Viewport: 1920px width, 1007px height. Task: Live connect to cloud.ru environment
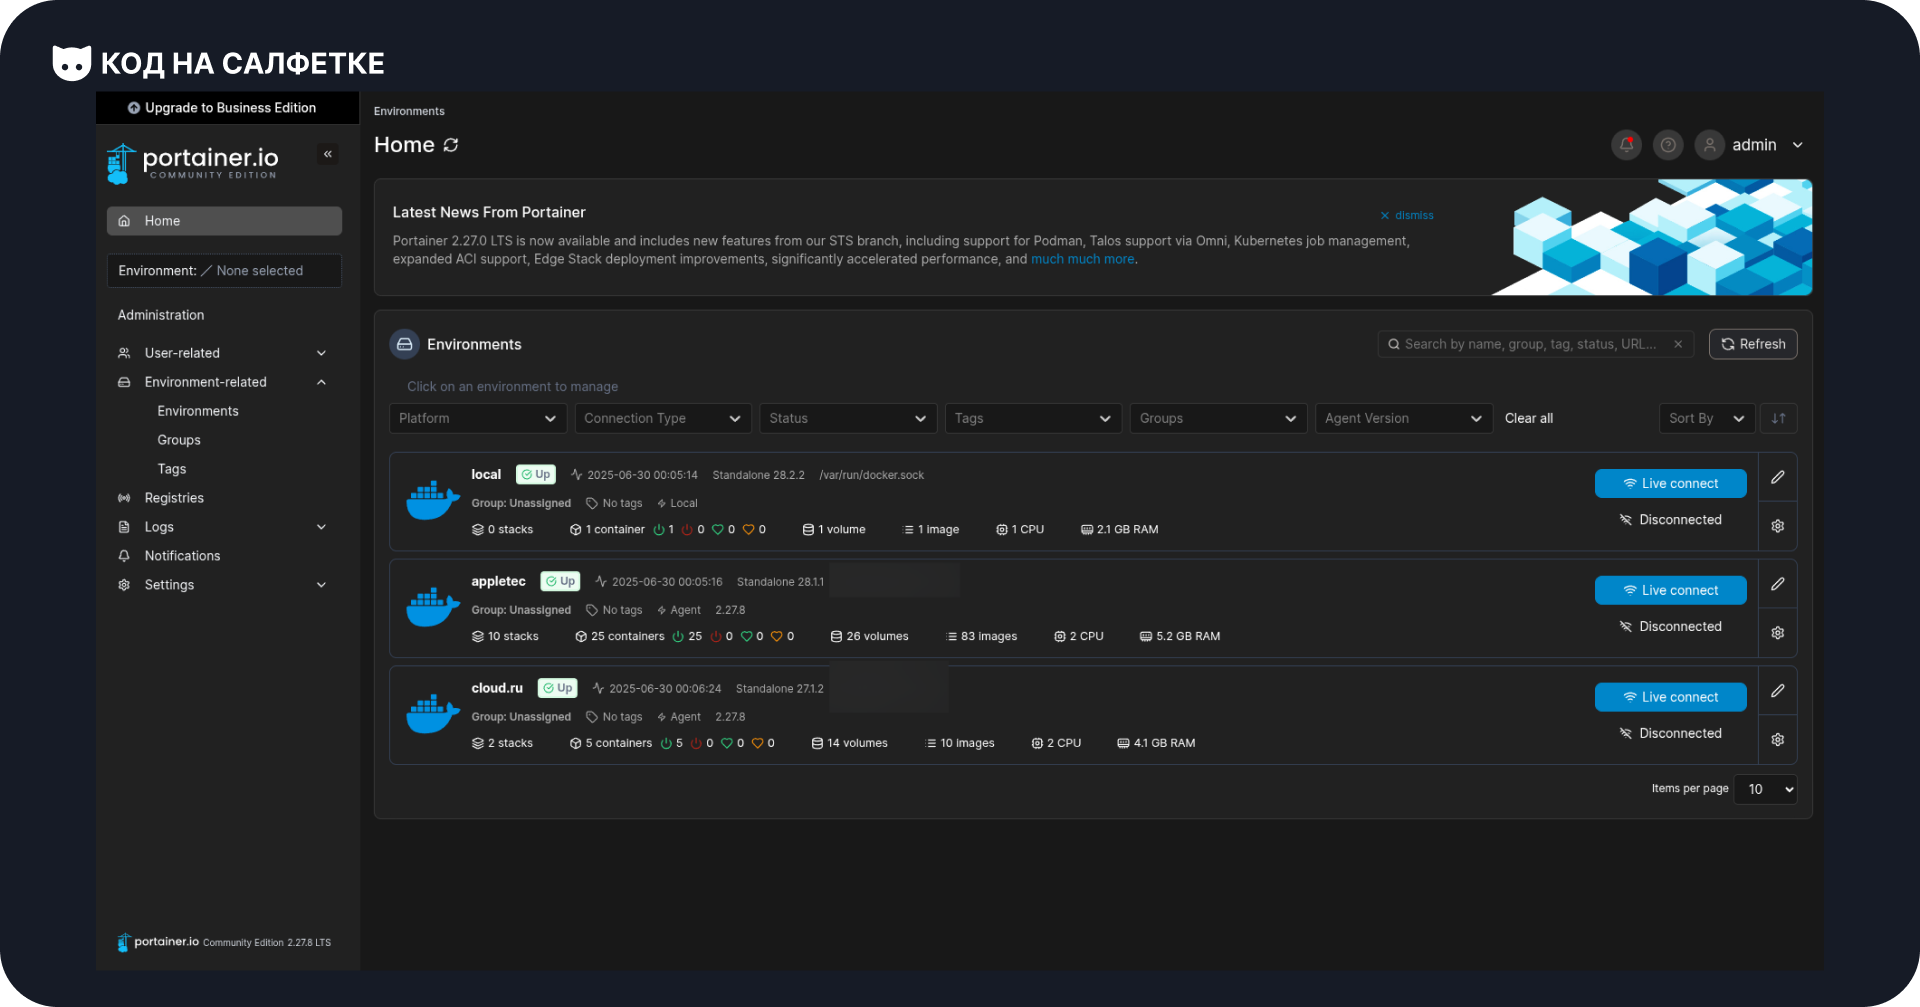[x=1671, y=697]
